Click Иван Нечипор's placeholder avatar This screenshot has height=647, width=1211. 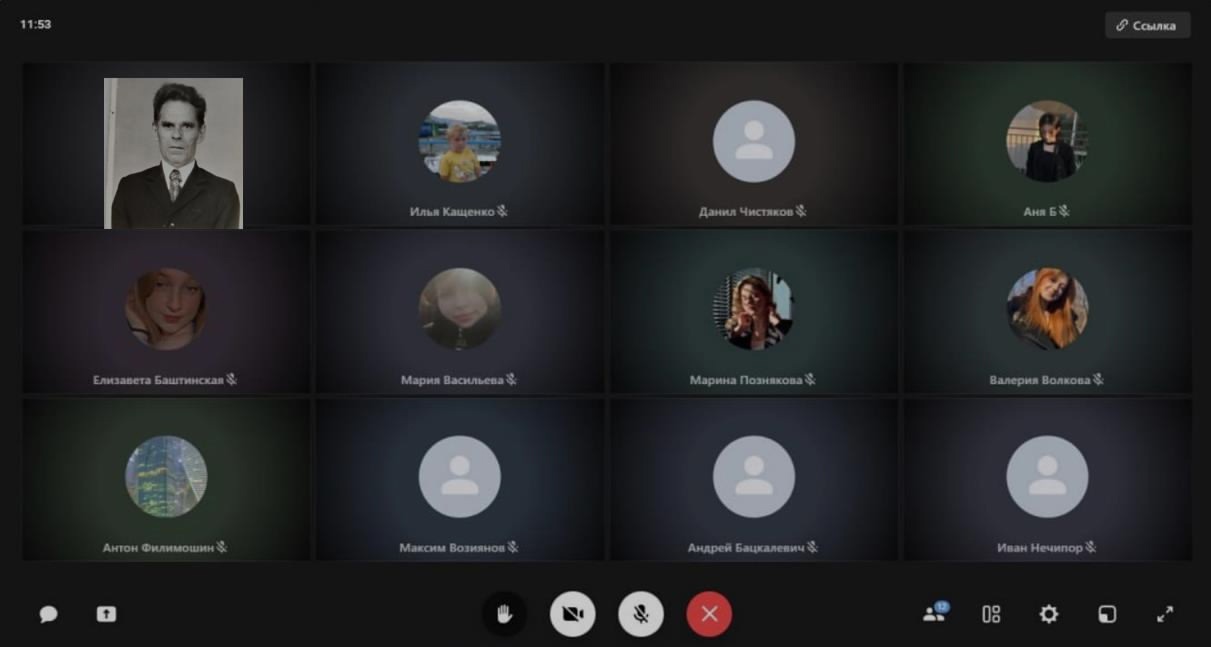point(1047,477)
